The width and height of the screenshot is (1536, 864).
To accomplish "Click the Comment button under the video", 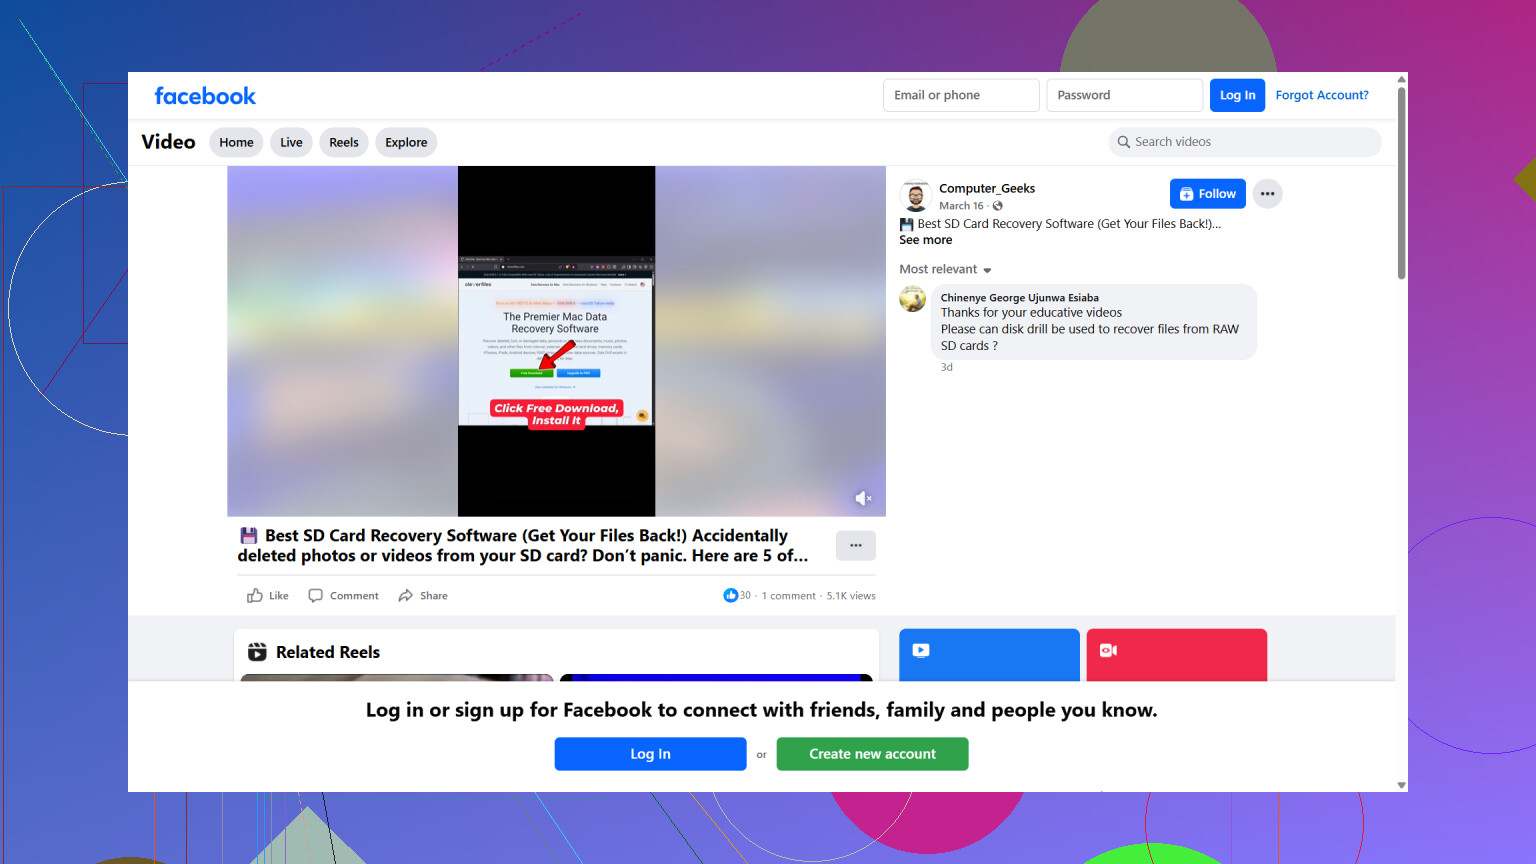I will pos(343,596).
